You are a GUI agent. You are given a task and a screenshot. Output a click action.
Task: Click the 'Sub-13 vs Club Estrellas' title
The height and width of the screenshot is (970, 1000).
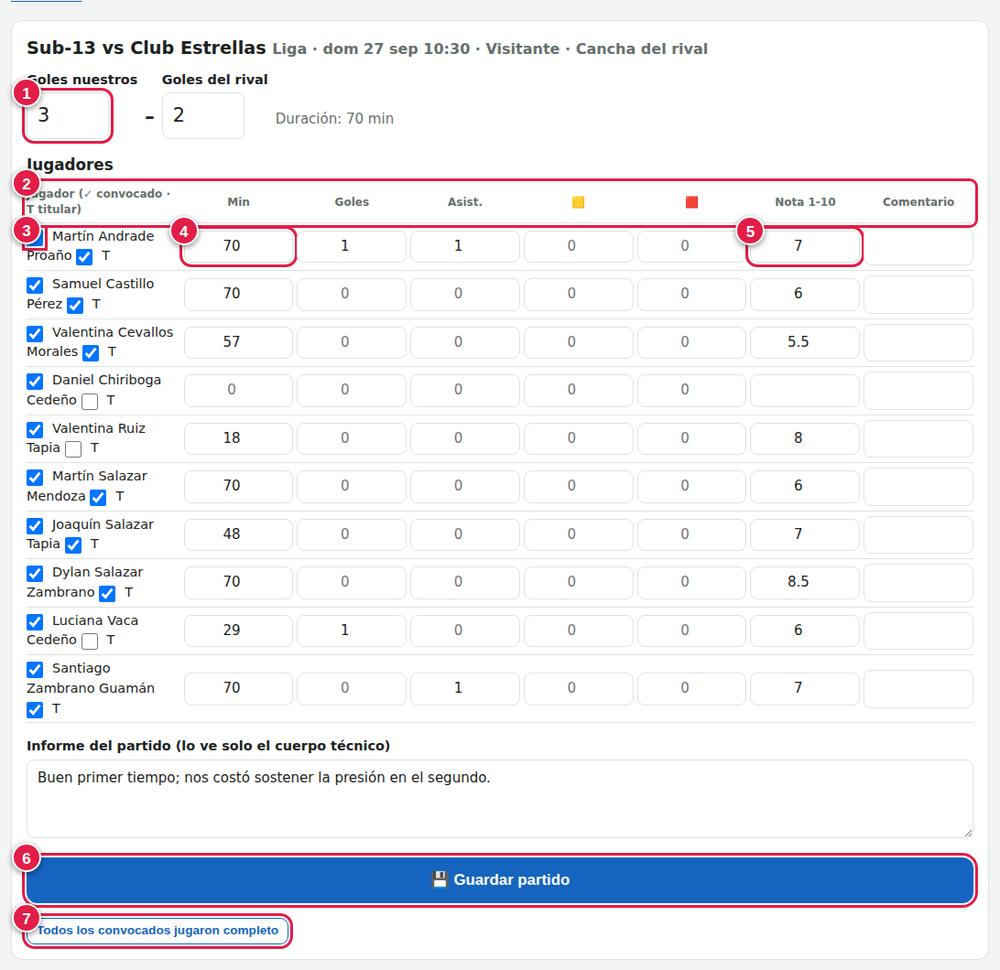[146, 48]
